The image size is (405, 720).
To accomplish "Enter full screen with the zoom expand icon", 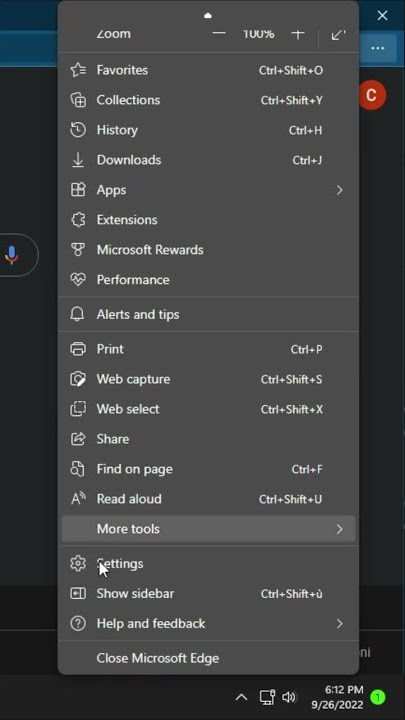I will (338, 34).
